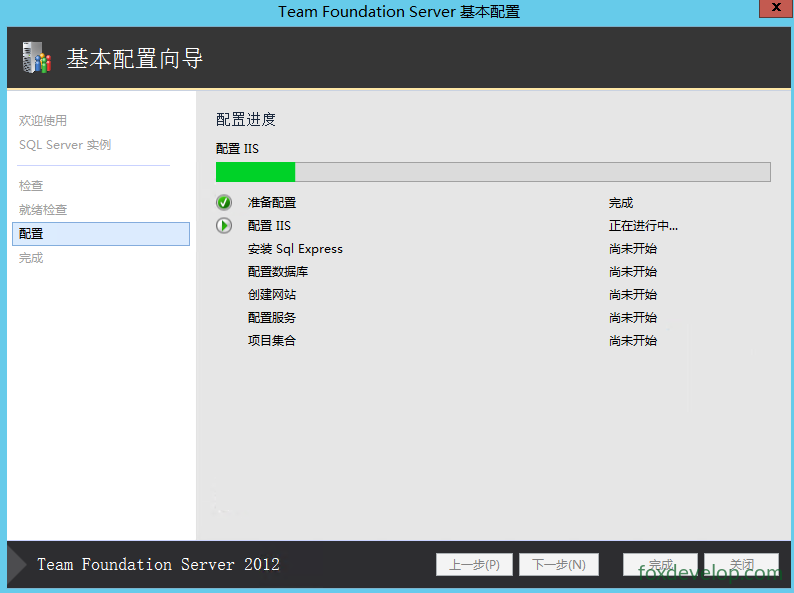Click the 下一步(N) button
794x593 pixels.
[x=559, y=564]
